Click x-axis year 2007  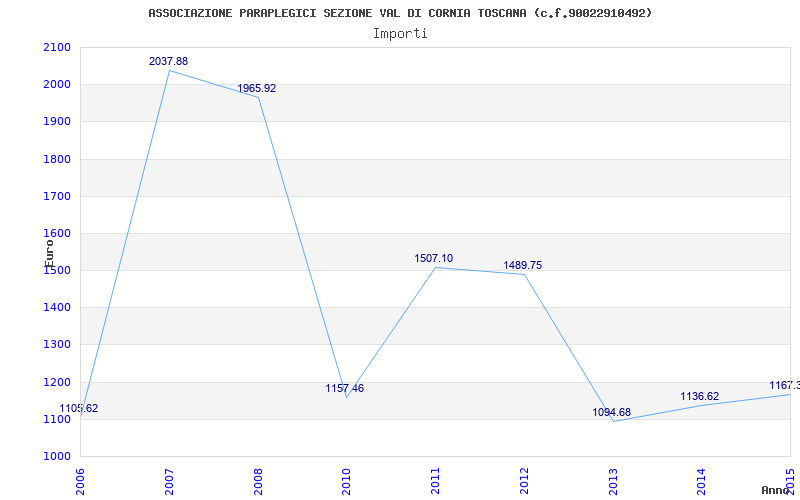[169, 482]
